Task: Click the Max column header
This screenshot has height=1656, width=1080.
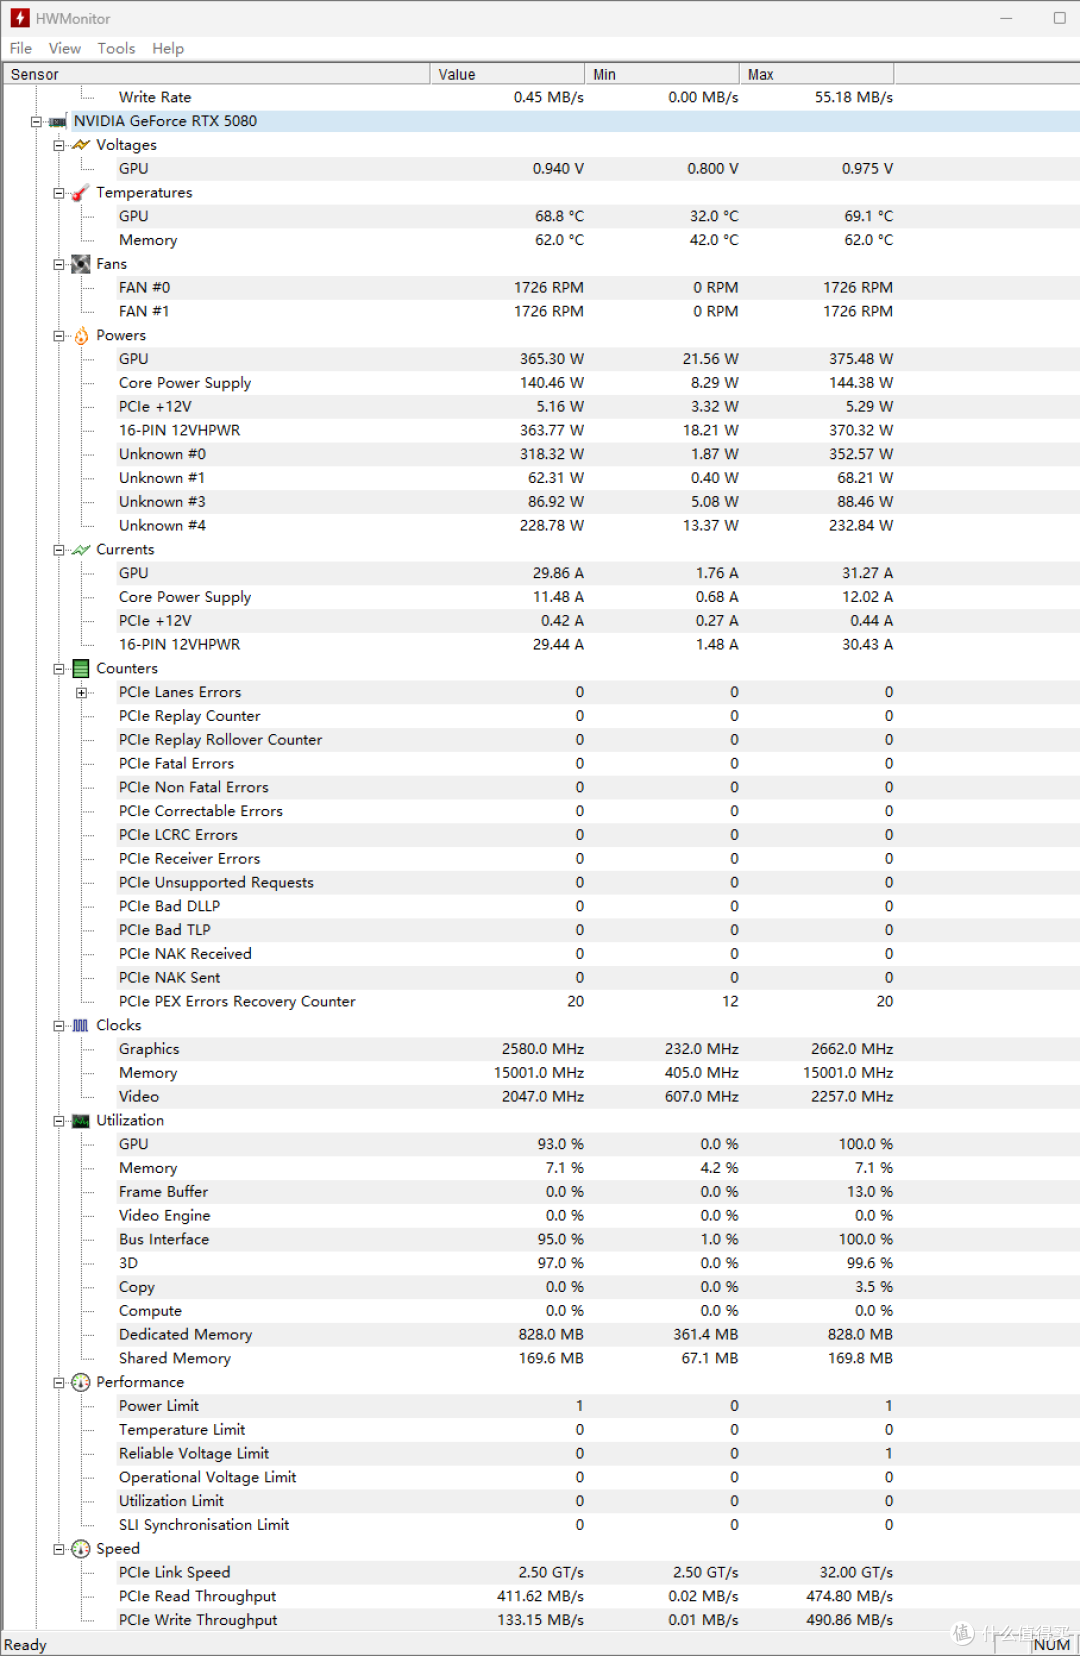Action: point(817,74)
